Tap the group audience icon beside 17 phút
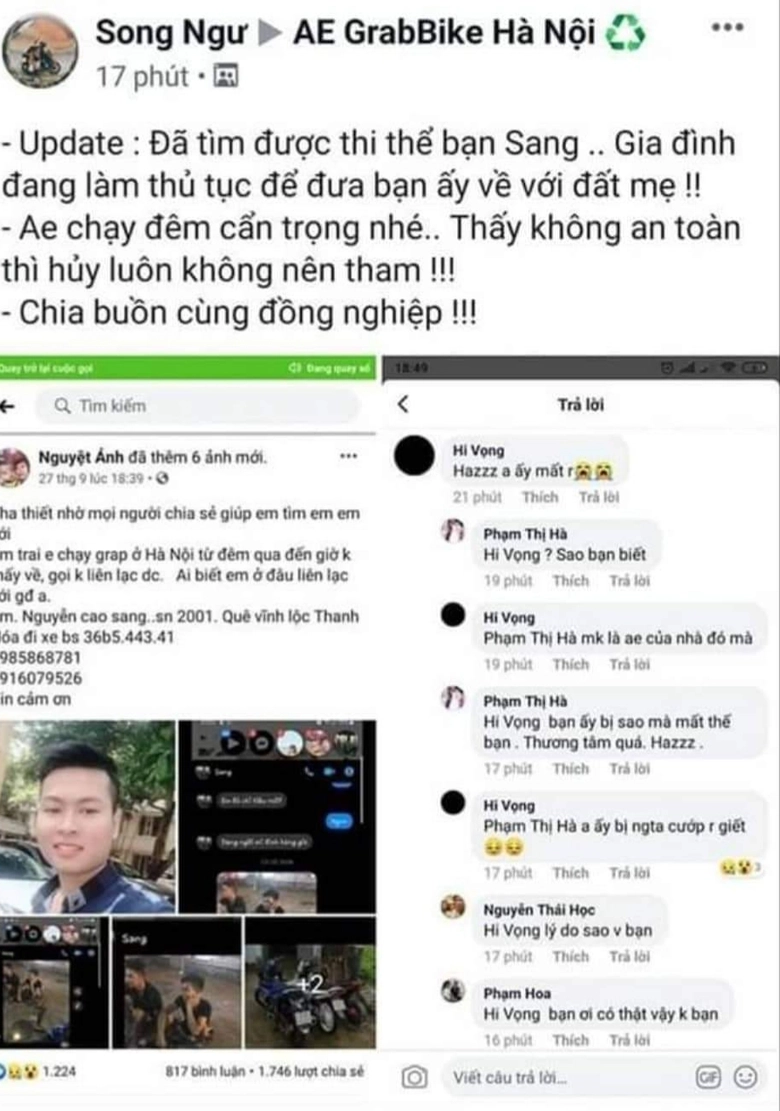 coord(225,76)
